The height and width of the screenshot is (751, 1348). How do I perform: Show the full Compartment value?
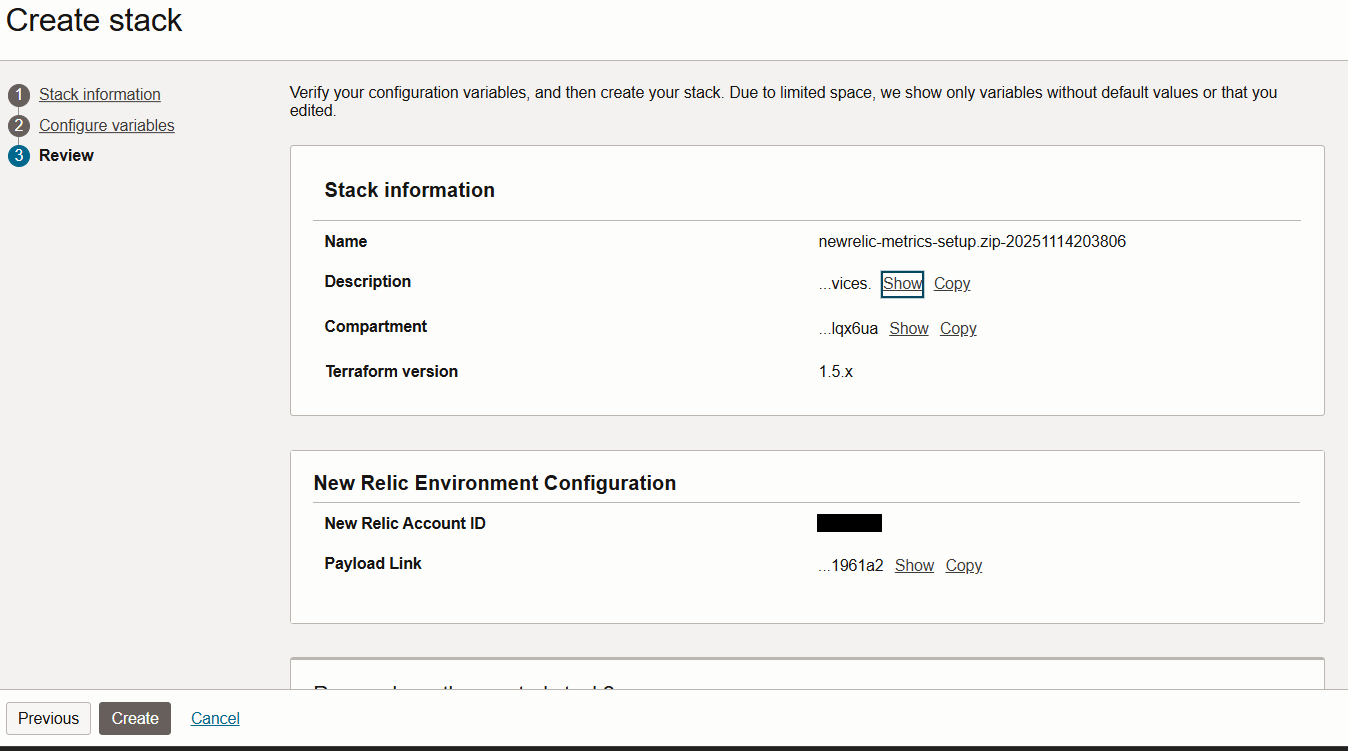[x=909, y=328]
